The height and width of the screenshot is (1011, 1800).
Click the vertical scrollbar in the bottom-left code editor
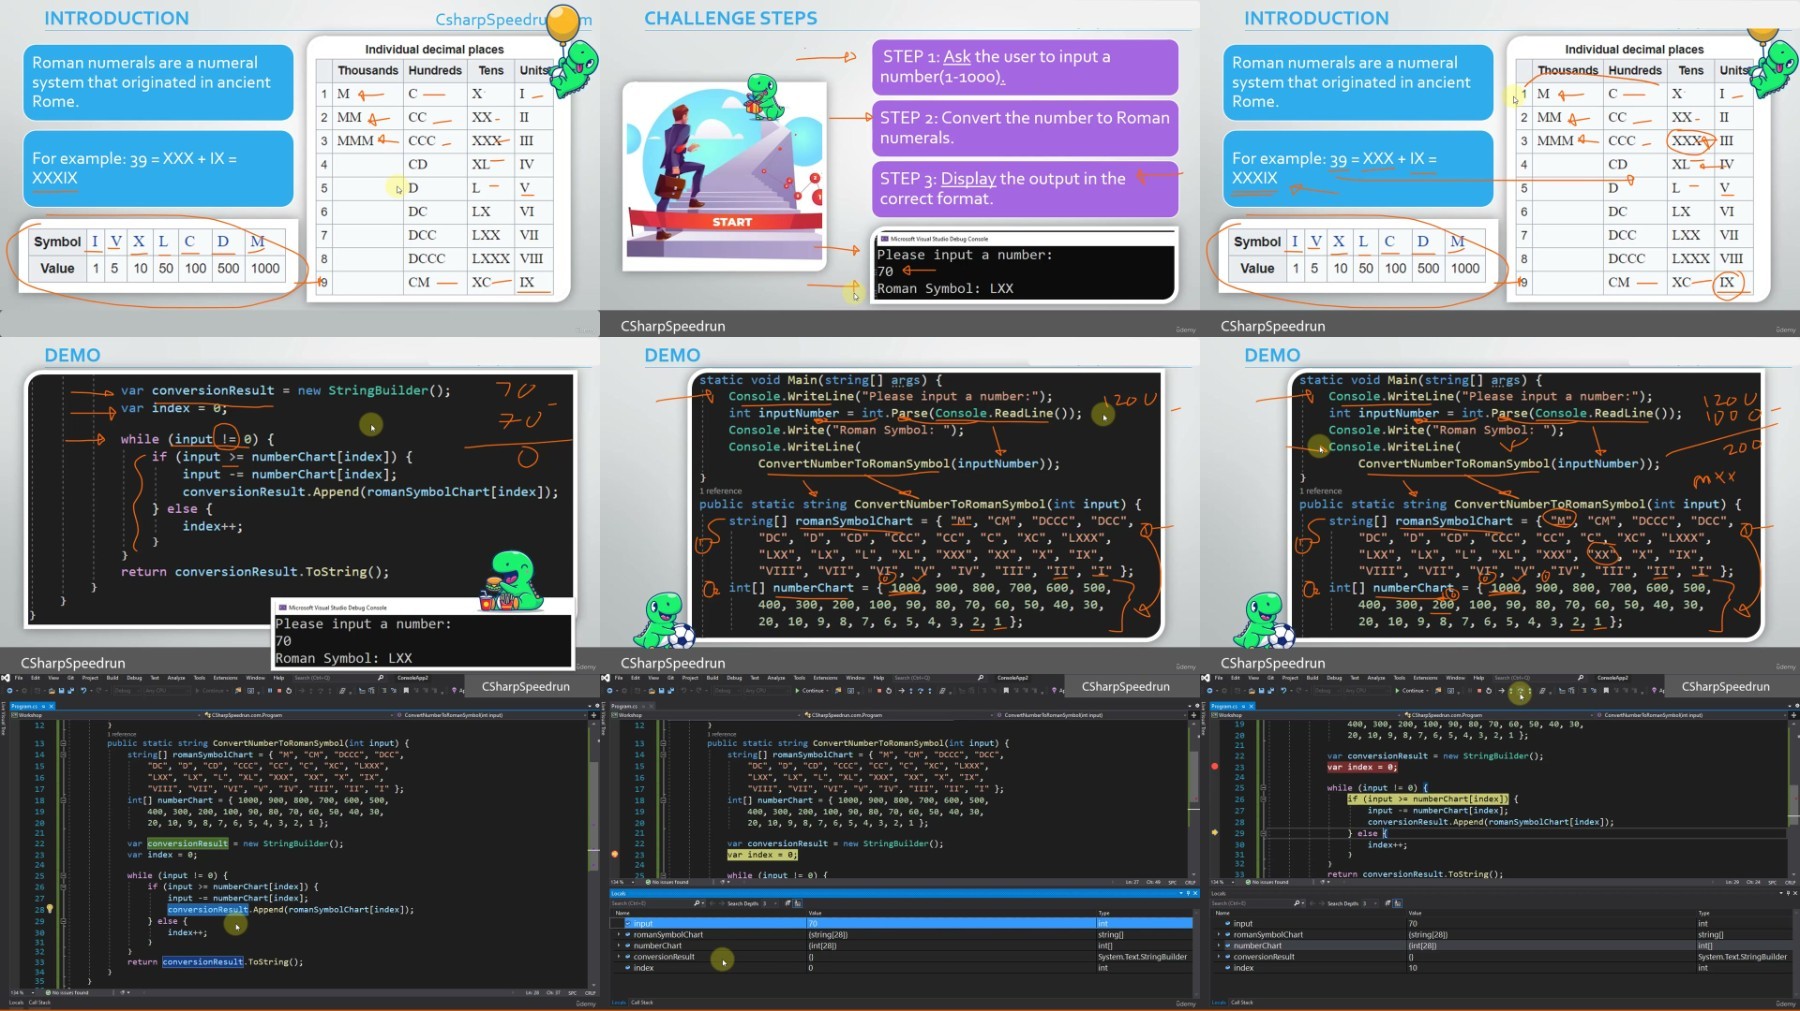click(x=594, y=800)
